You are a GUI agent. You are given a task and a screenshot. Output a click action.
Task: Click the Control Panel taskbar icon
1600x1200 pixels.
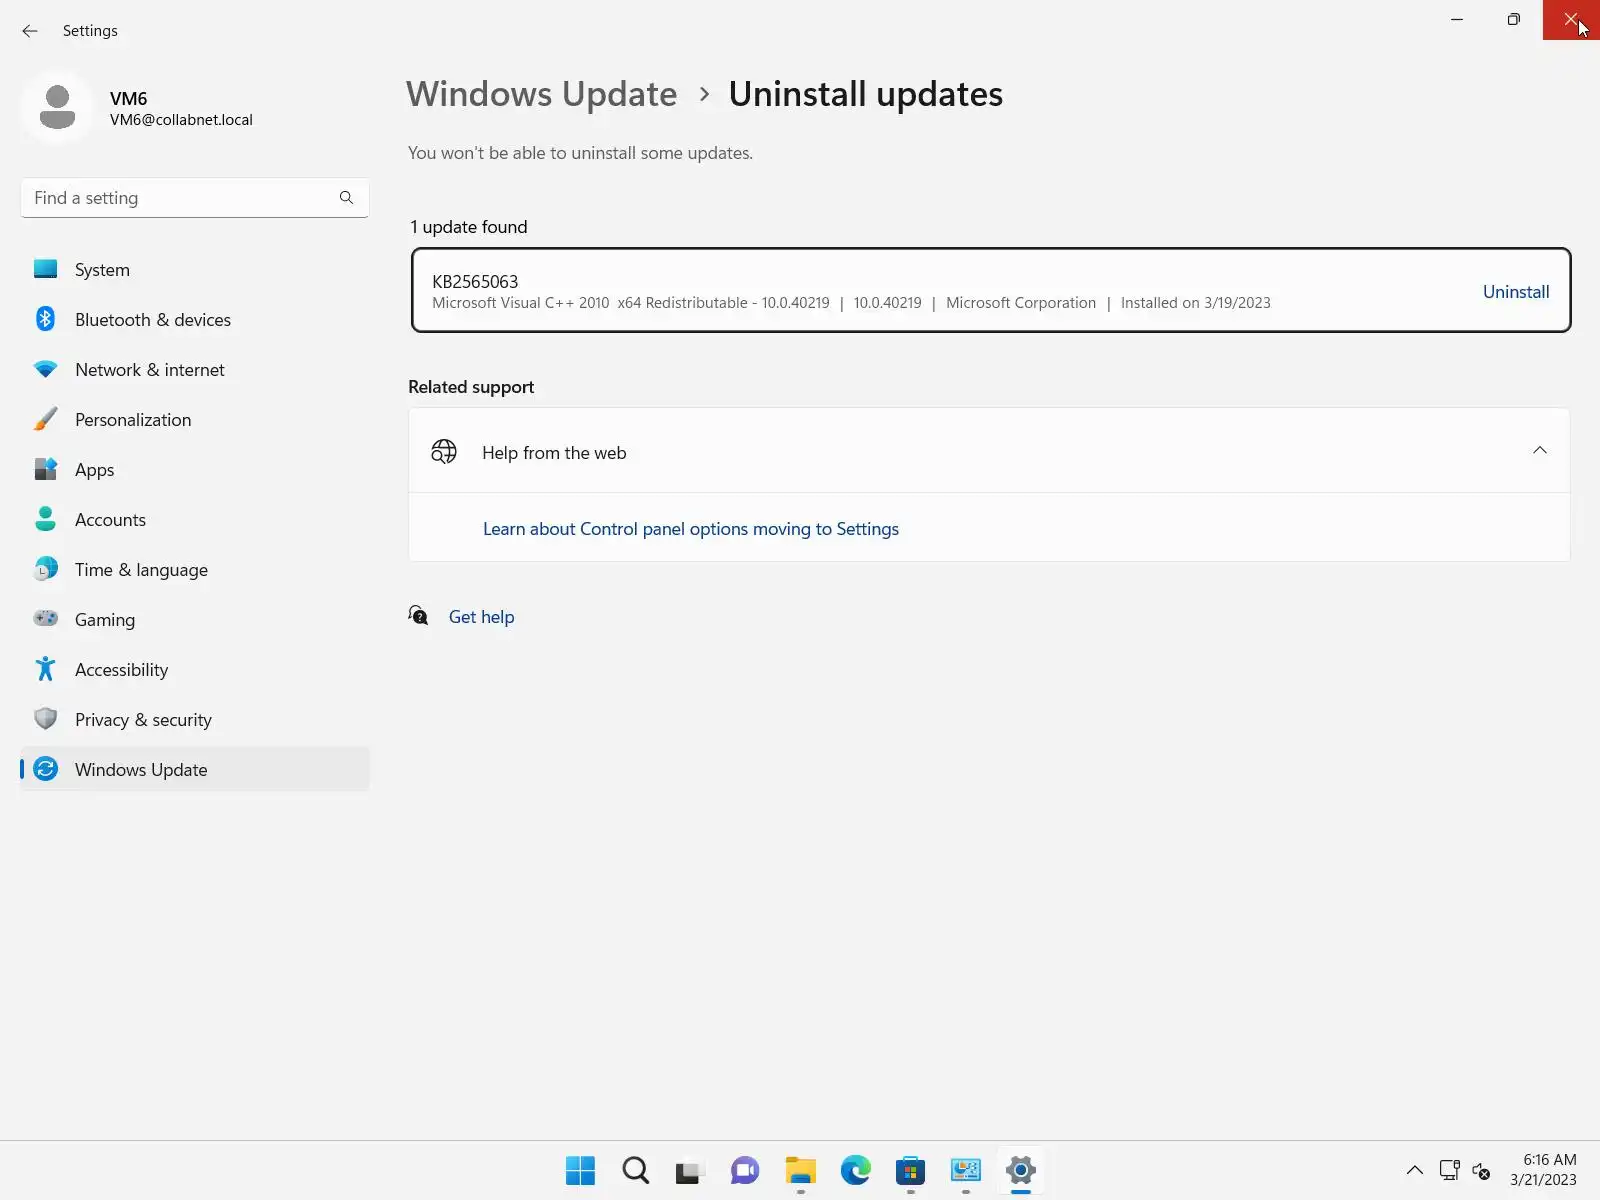click(x=965, y=1170)
